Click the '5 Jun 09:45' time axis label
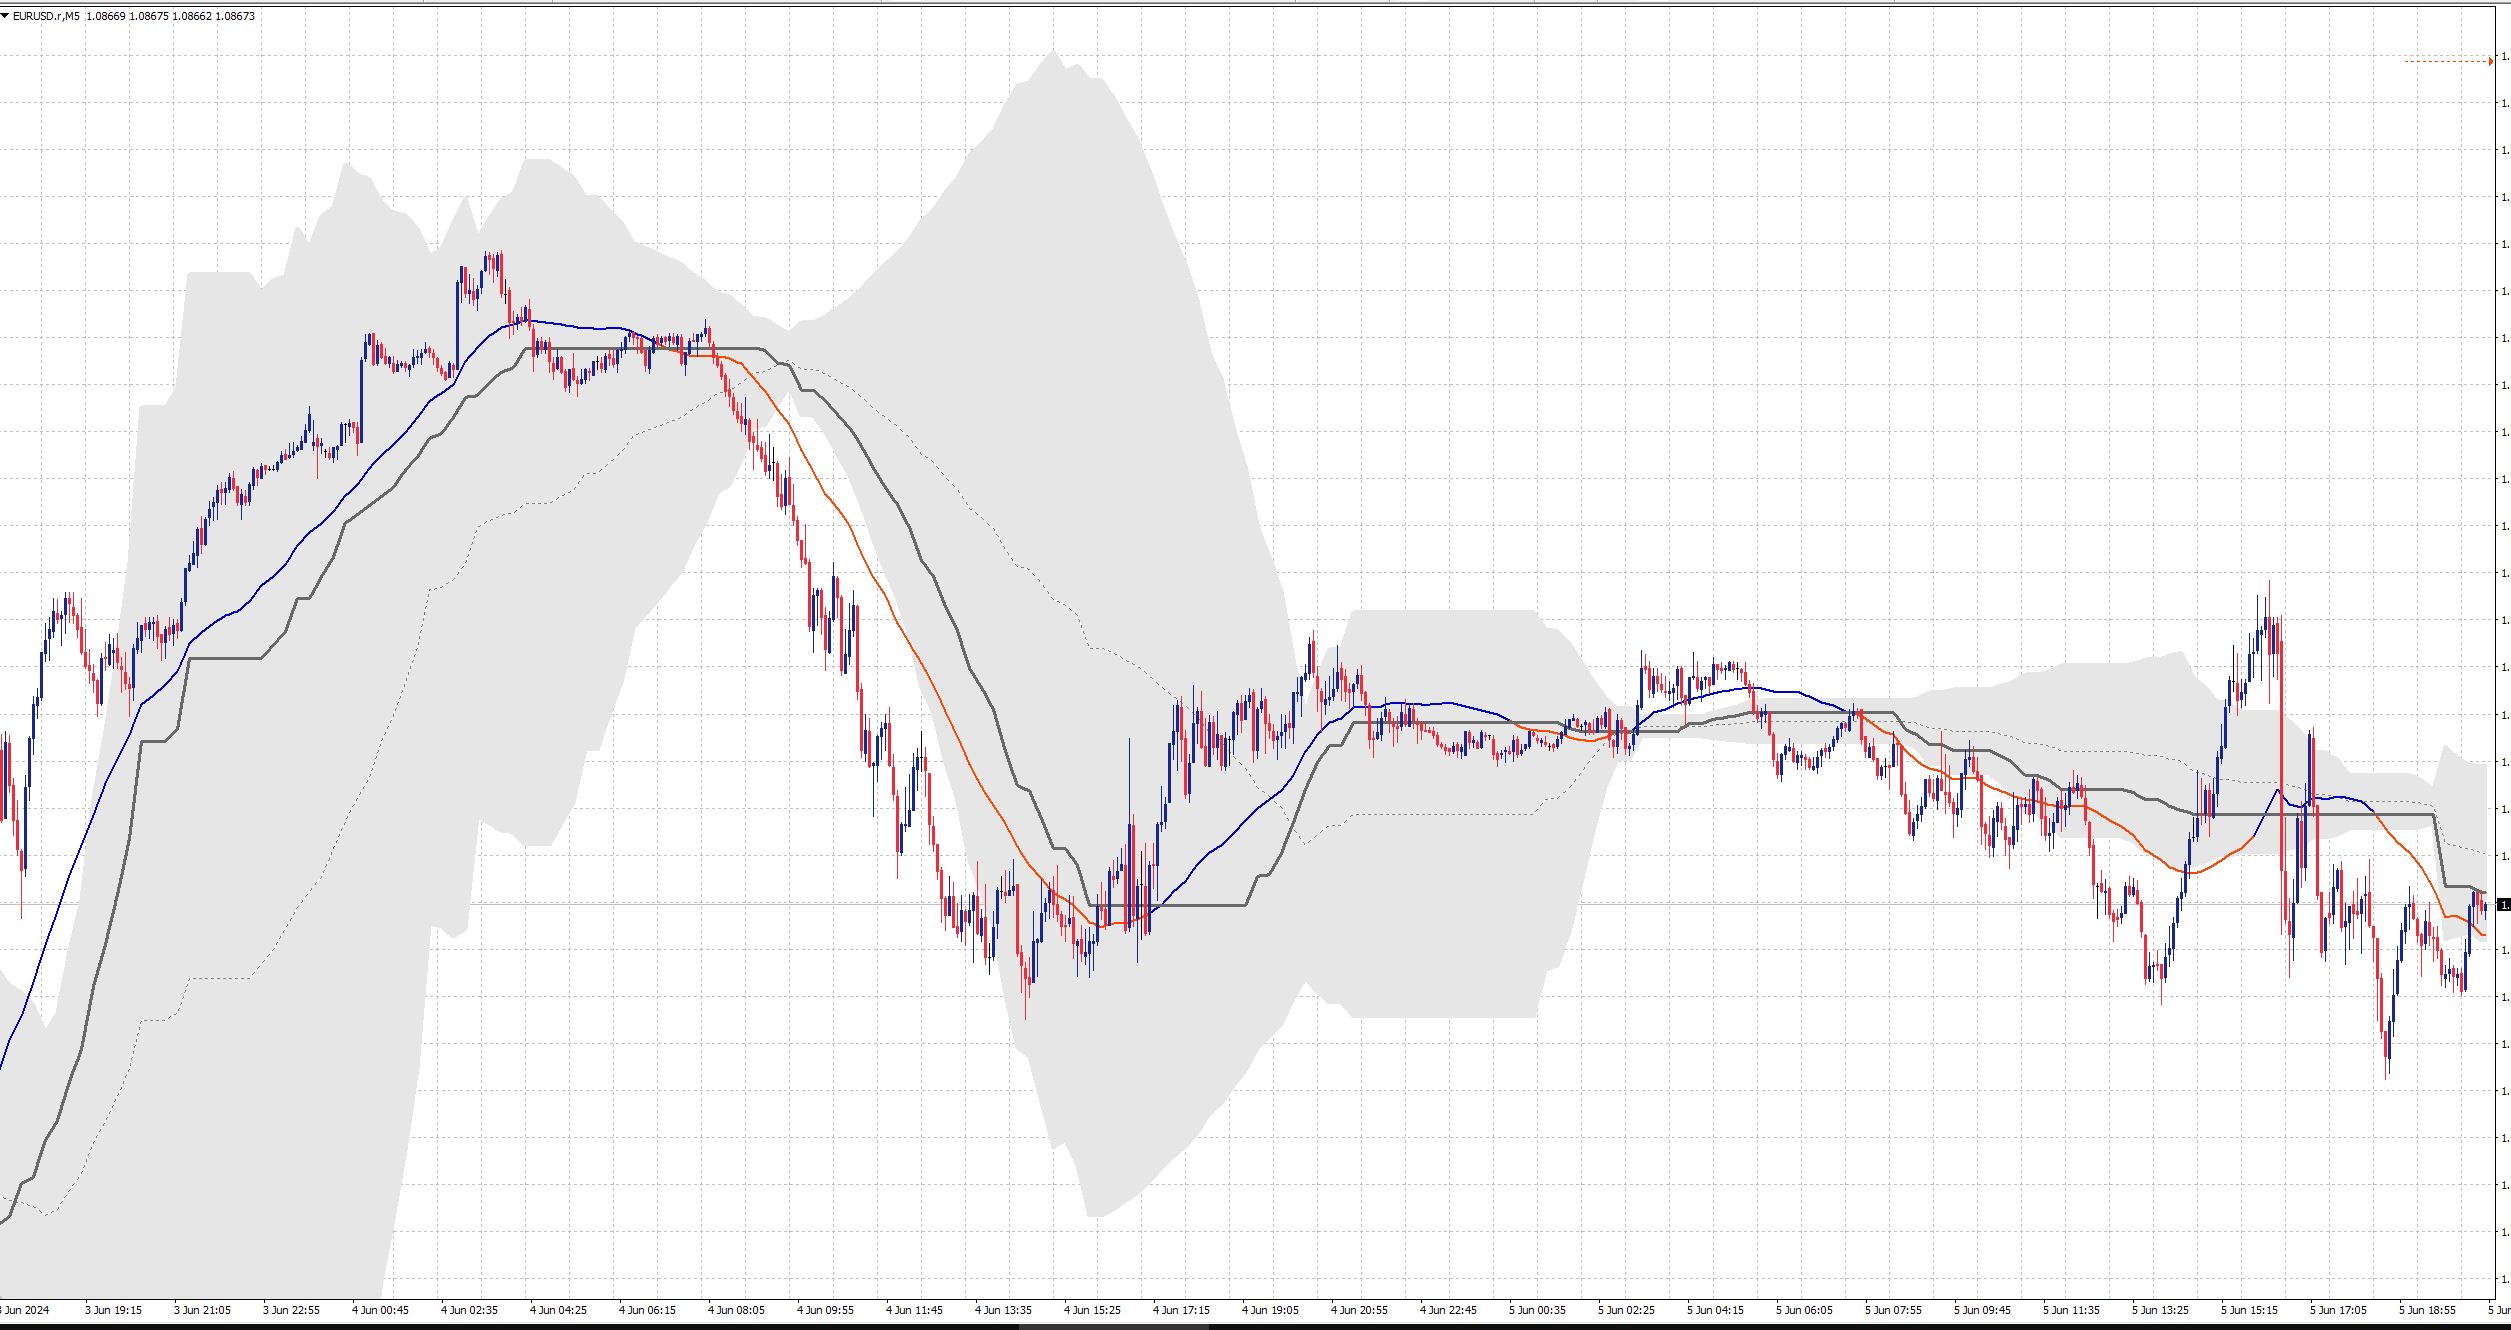Image resolution: width=2511 pixels, height=1330 pixels. (x=1982, y=1309)
